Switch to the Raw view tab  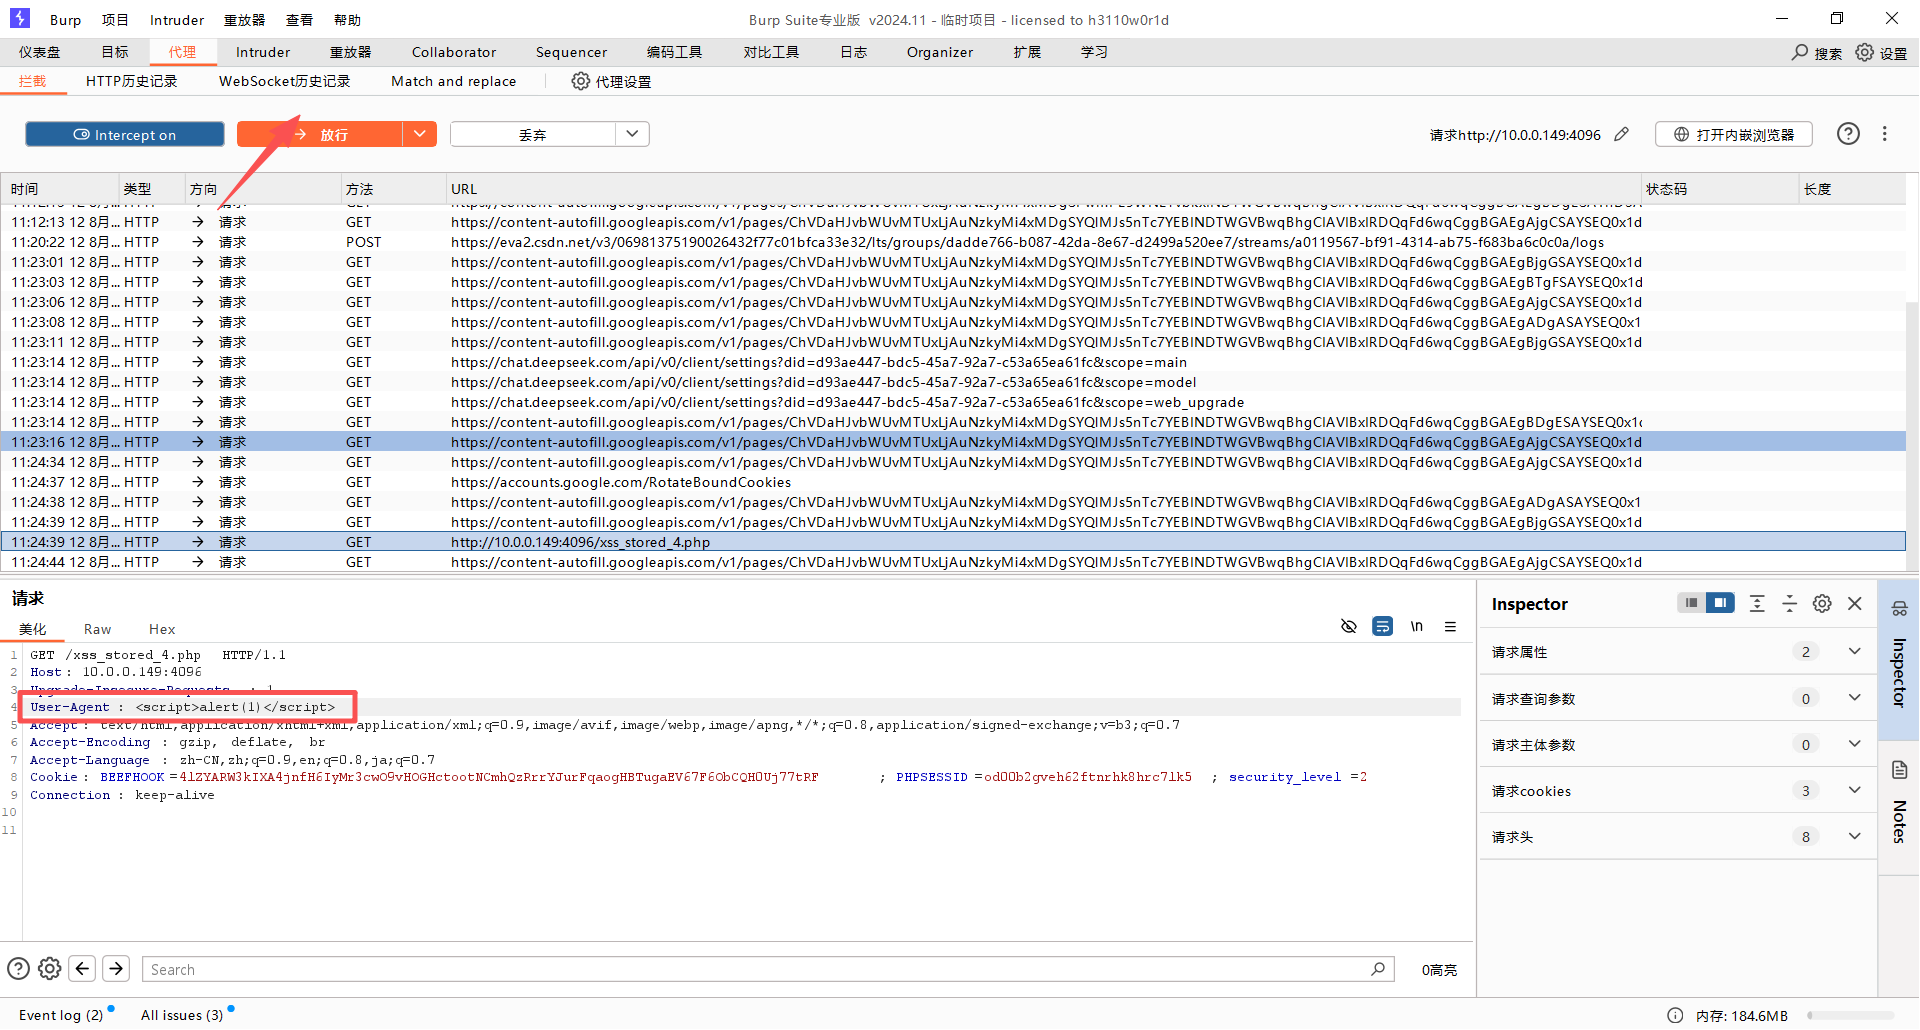[97, 629]
